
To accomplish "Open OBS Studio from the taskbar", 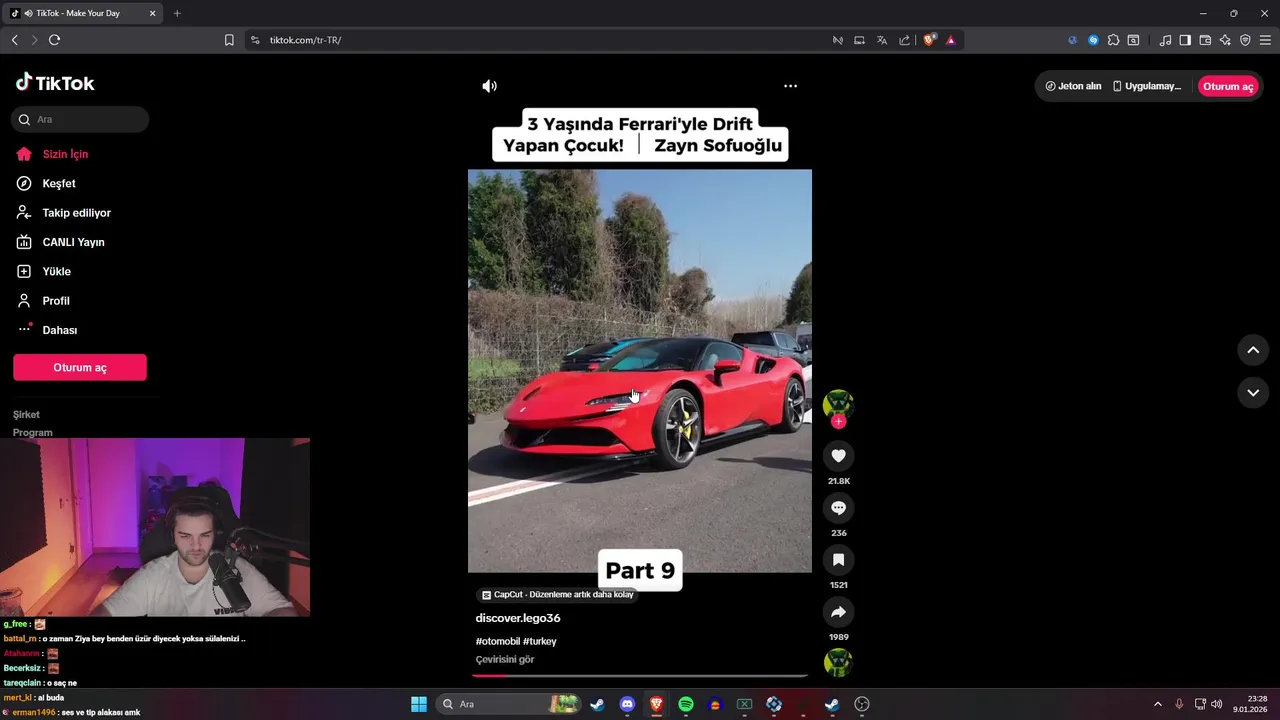I will coord(862,704).
